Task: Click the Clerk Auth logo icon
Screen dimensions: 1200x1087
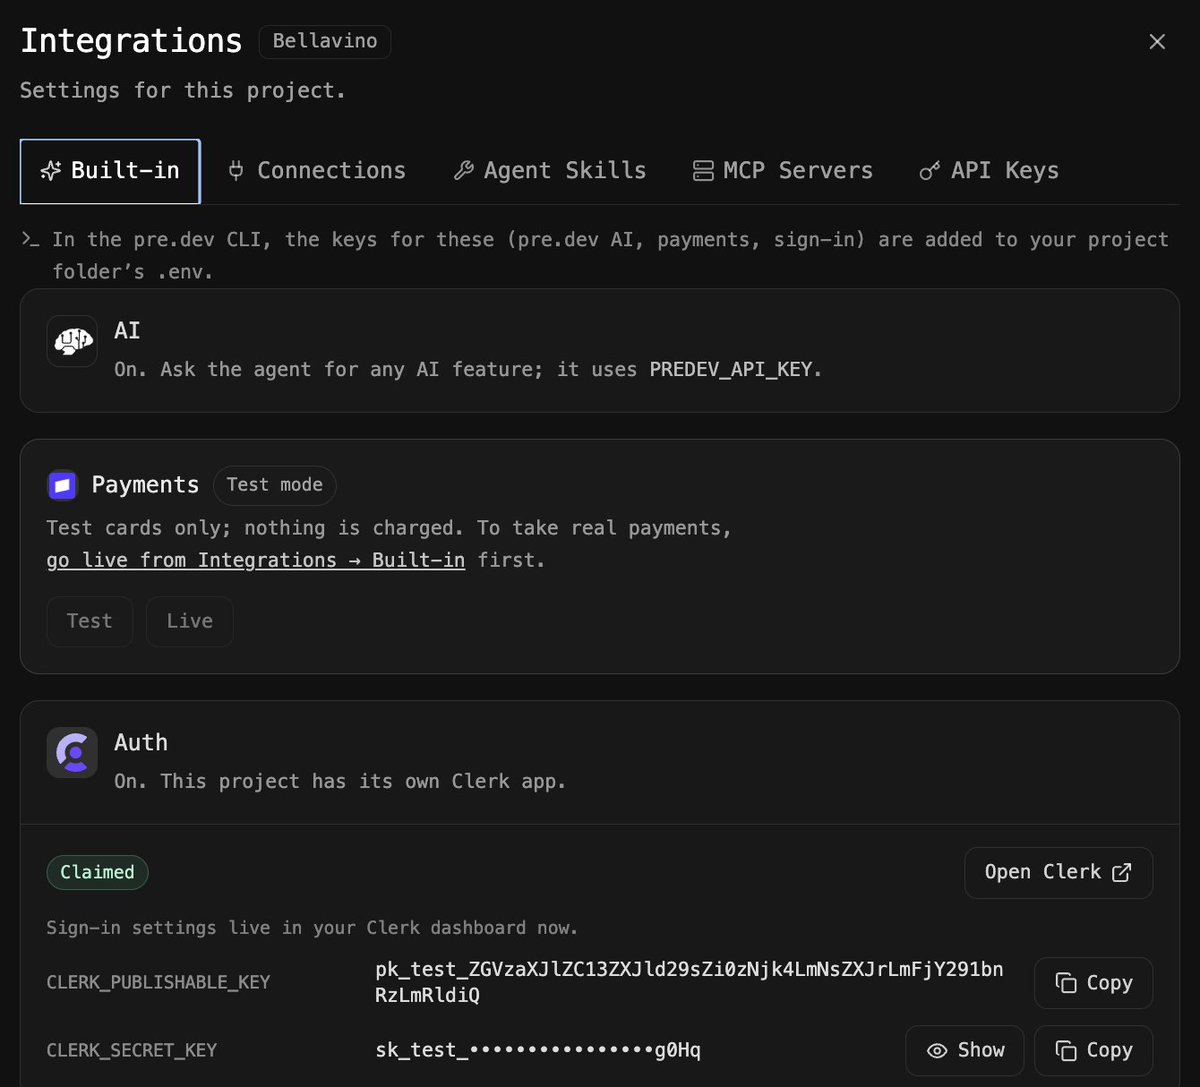Action: tap(72, 752)
